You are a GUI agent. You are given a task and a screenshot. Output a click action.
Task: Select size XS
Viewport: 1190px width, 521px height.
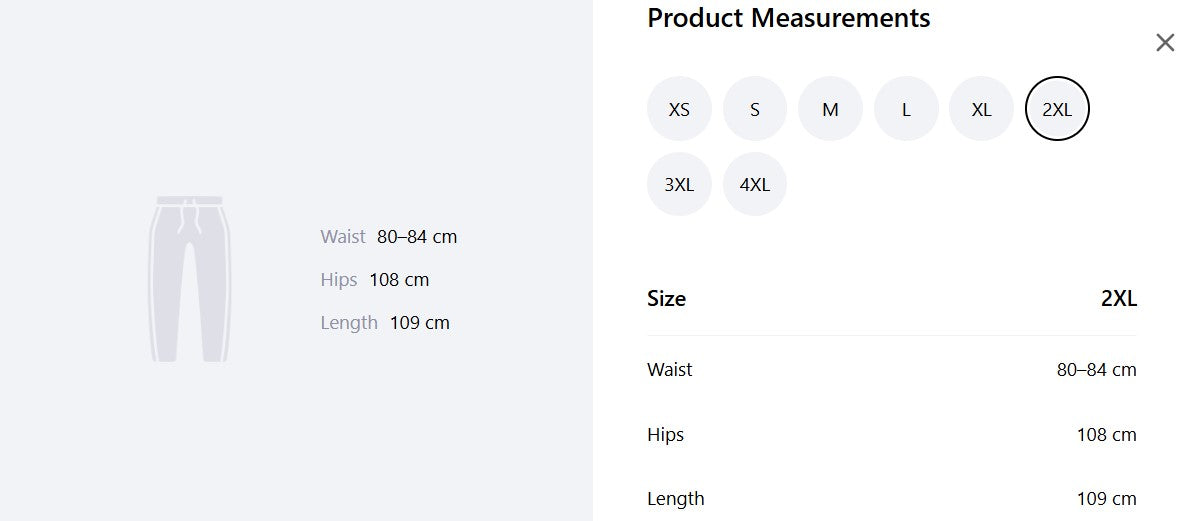click(679, 109)
